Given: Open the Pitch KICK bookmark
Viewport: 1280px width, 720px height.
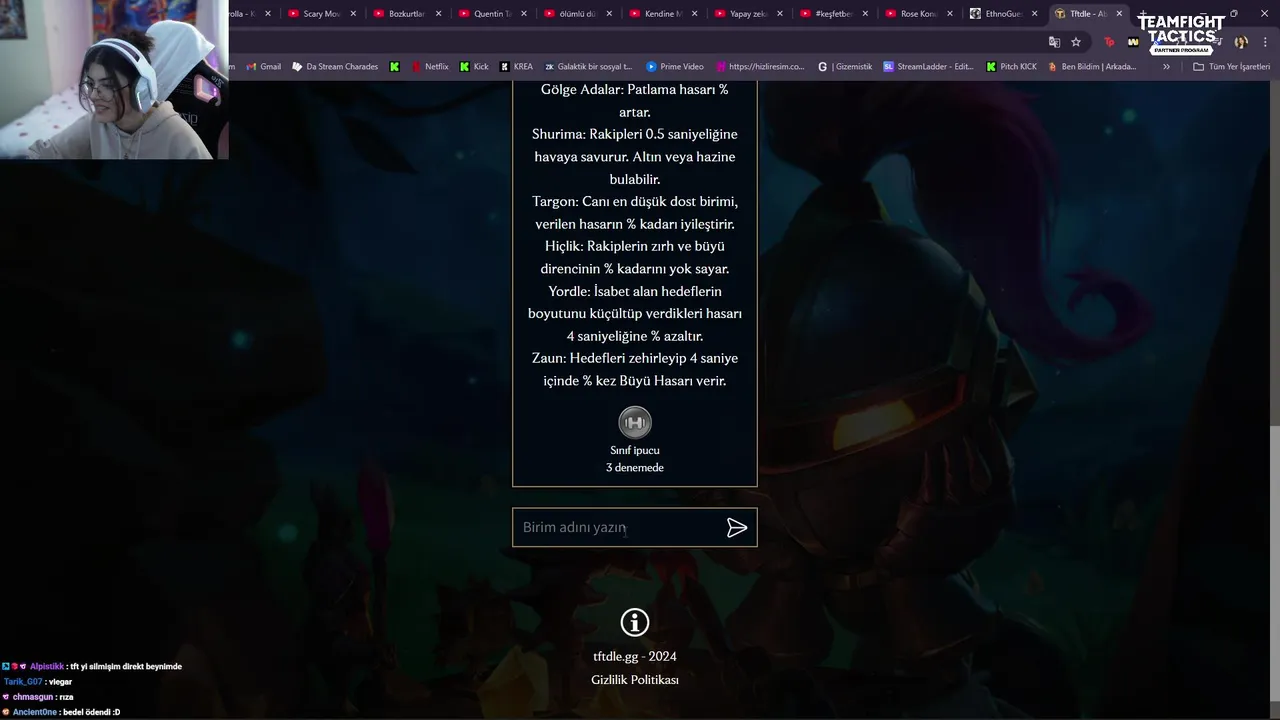Looking at the screenshot, I should [1011, 67].
